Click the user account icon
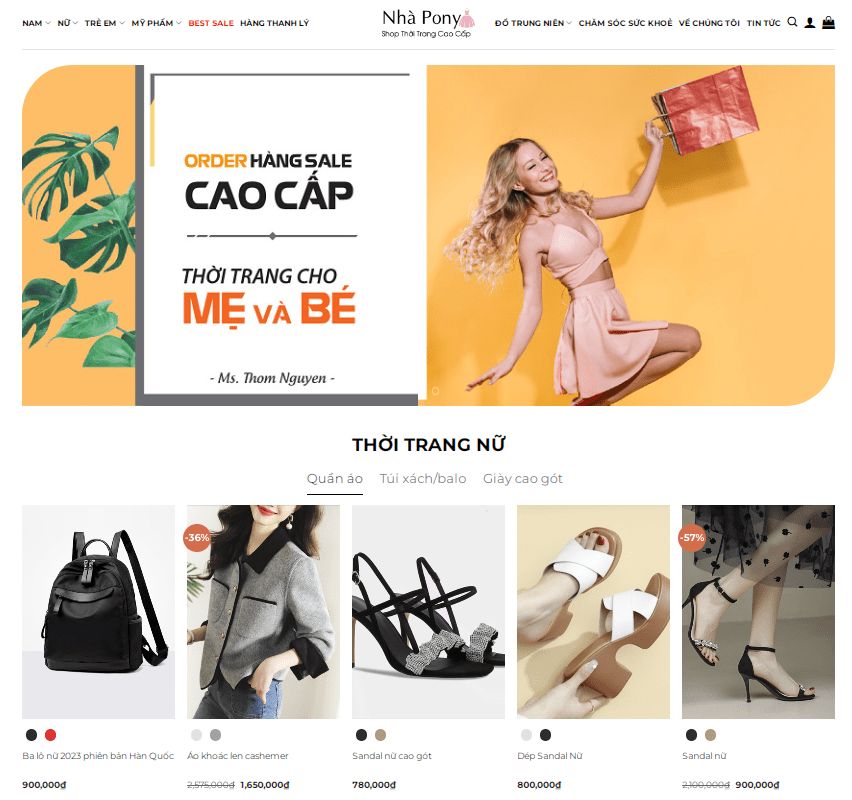The width and height of the screenshot is (852, 800). click(x=810, y=22)
